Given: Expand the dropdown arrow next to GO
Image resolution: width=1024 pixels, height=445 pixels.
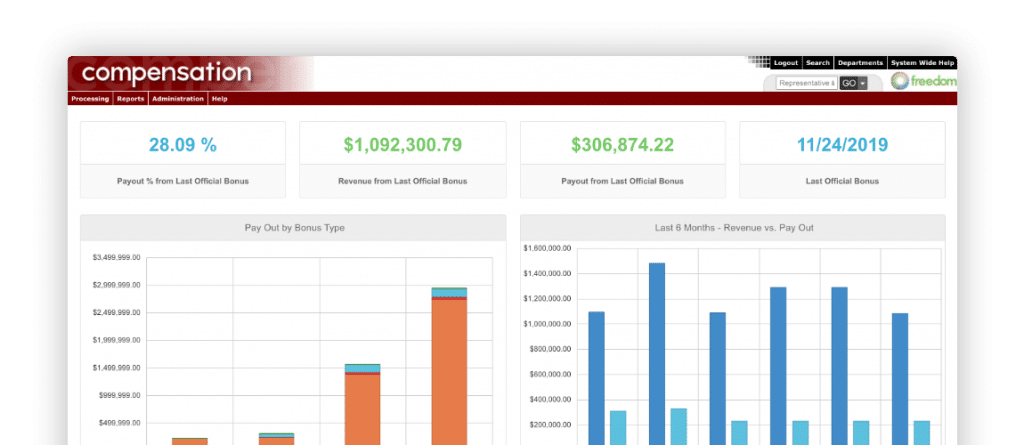Looking at the screenshot, I should coord(863,83).
